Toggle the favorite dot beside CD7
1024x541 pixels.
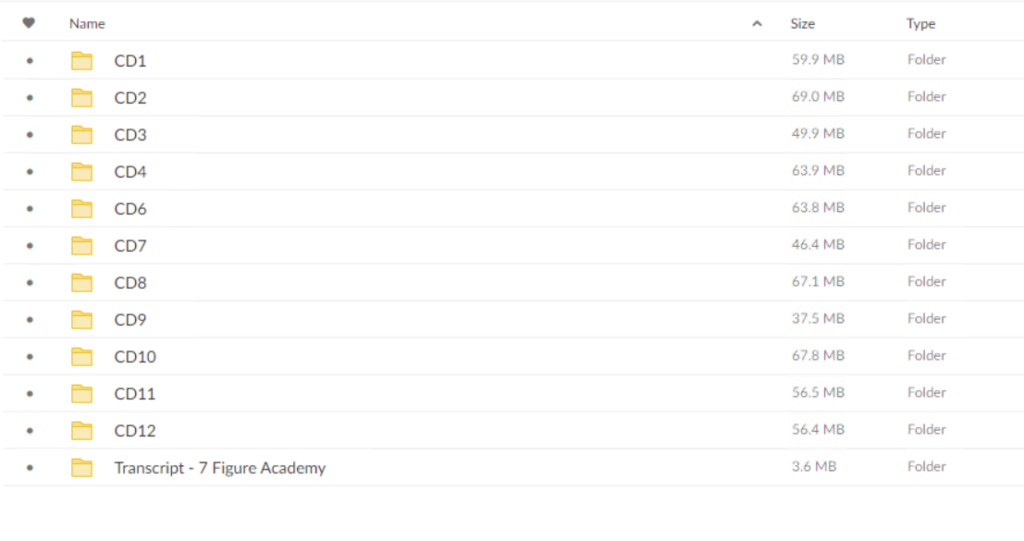pos(29,246)
